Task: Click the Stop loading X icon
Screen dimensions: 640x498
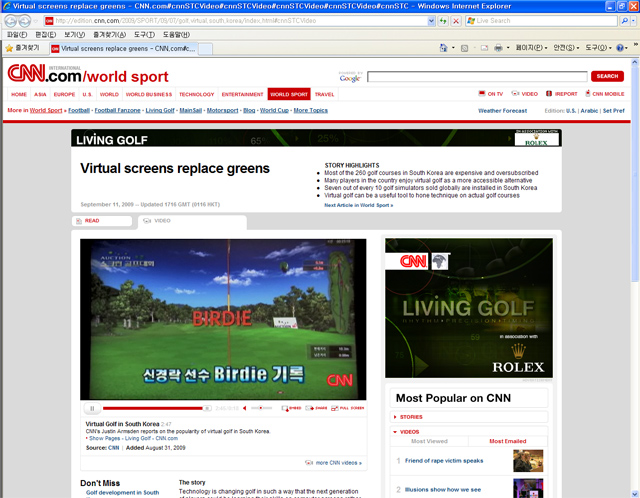Action: coord(455,20)
